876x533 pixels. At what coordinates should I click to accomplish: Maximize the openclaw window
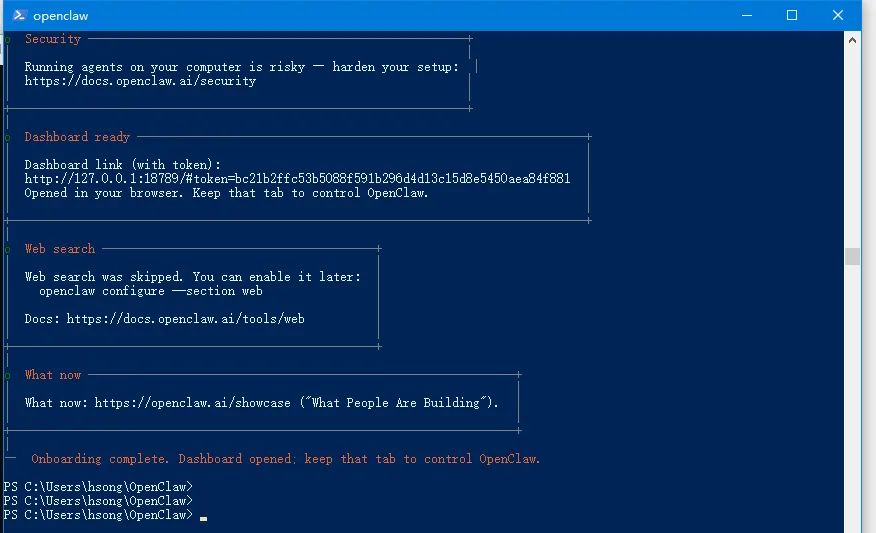[x=792, y=15]
